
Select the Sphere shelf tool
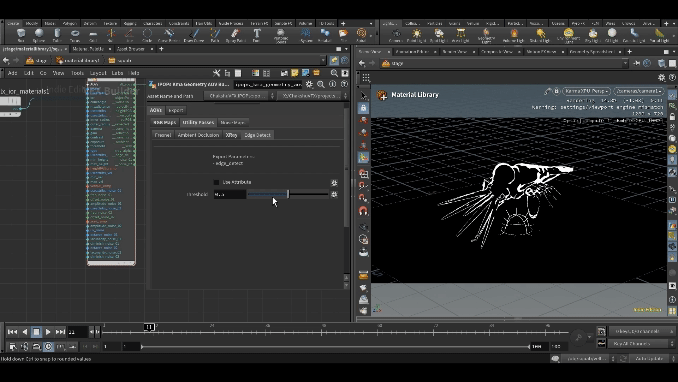[x=39, y=35]
